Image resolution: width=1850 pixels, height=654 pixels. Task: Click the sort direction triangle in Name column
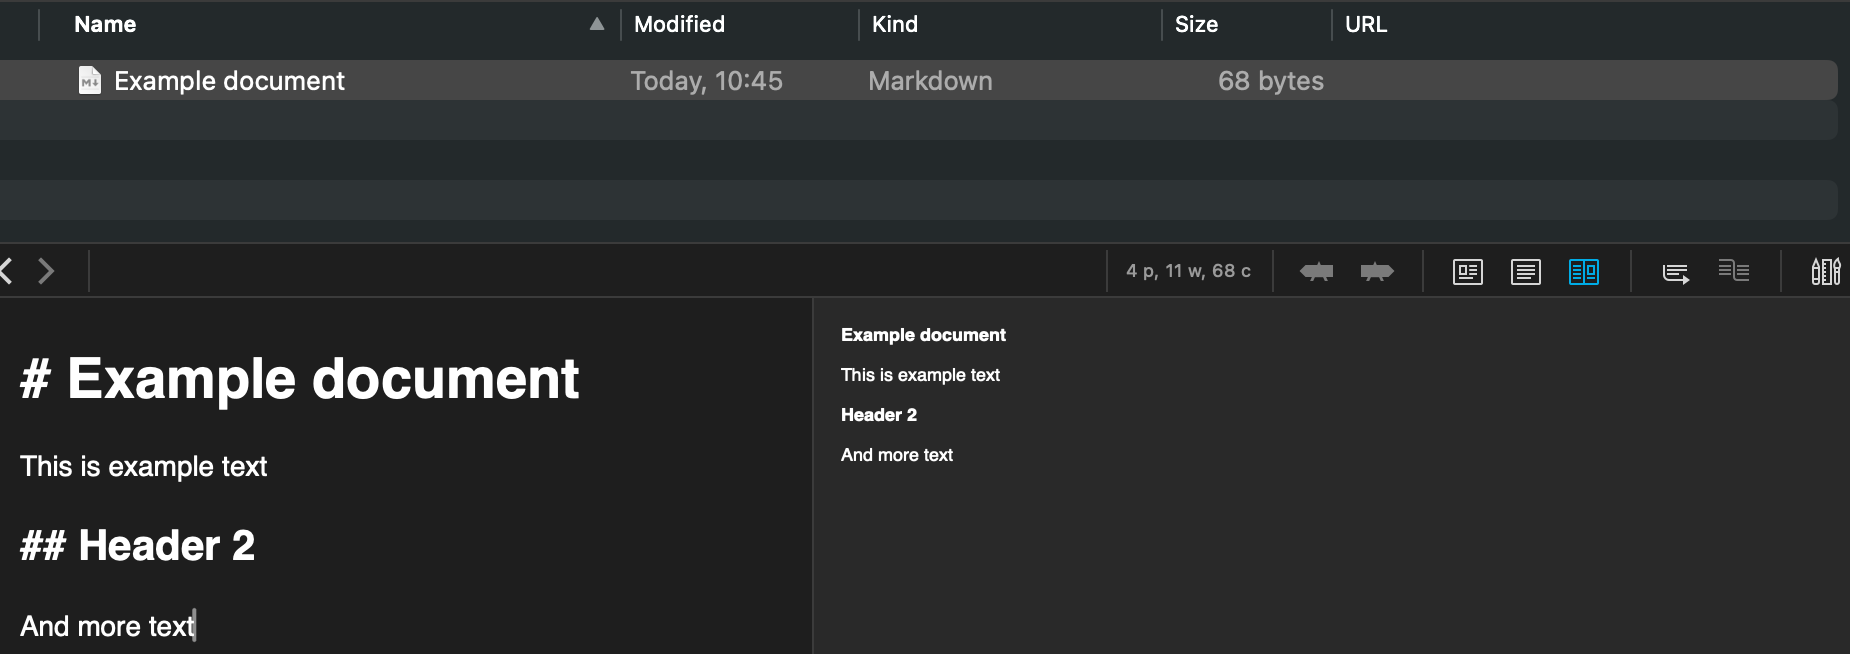[597, 24]
